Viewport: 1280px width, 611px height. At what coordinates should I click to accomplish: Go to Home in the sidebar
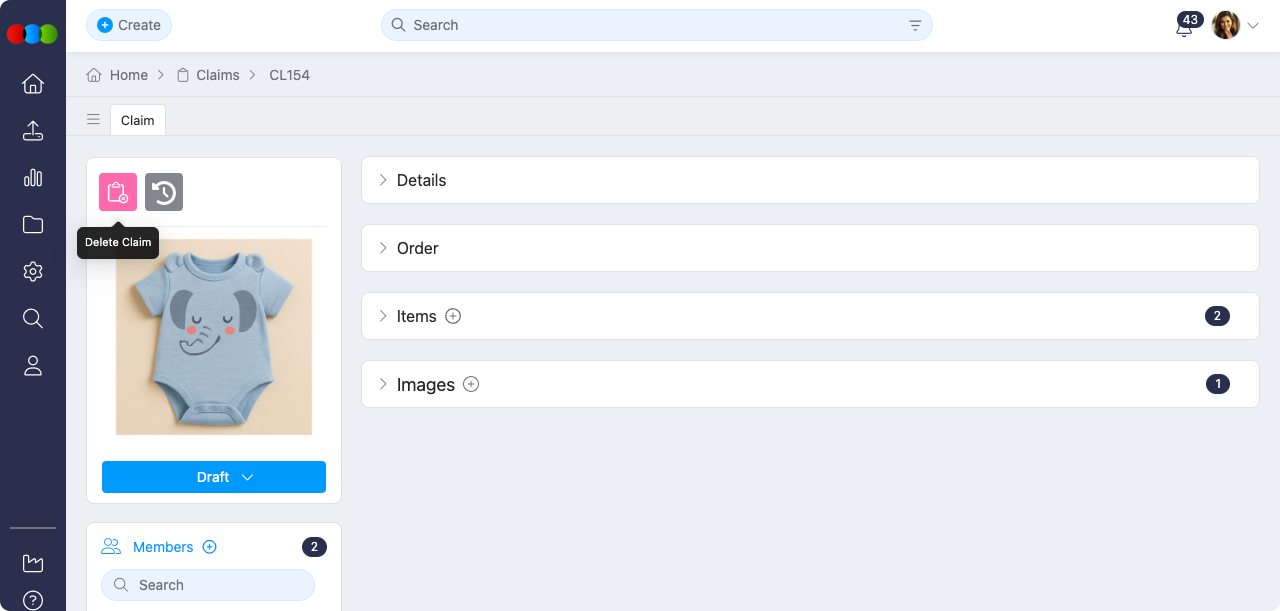click(x=33, y=84)
